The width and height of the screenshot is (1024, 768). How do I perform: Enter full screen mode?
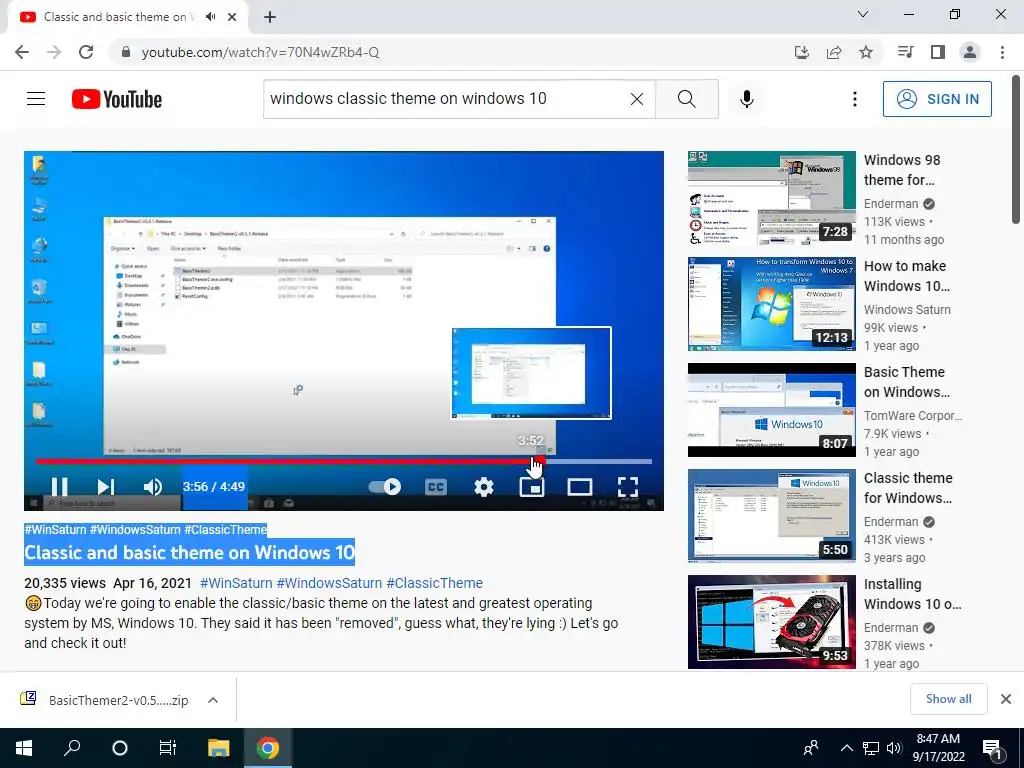click(x=628, y=487)
